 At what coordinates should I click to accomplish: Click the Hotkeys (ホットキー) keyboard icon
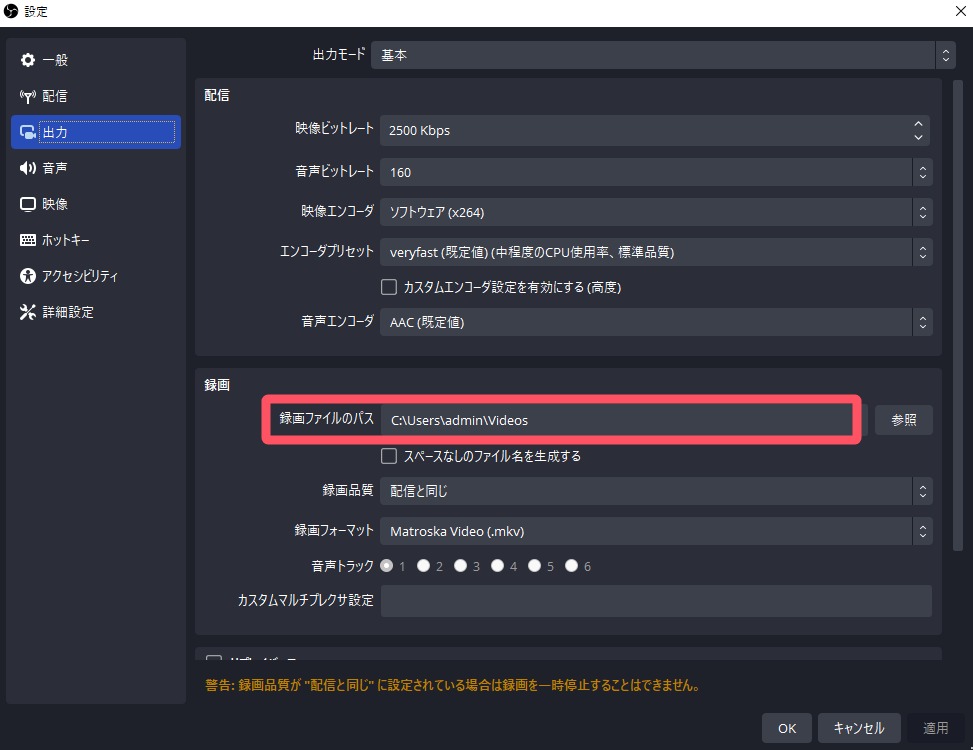[28, 240]
